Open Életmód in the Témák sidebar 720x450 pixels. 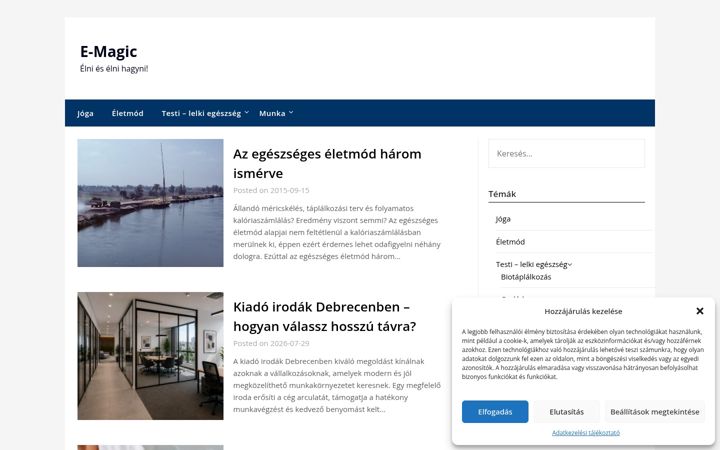[x=510, y=242]
